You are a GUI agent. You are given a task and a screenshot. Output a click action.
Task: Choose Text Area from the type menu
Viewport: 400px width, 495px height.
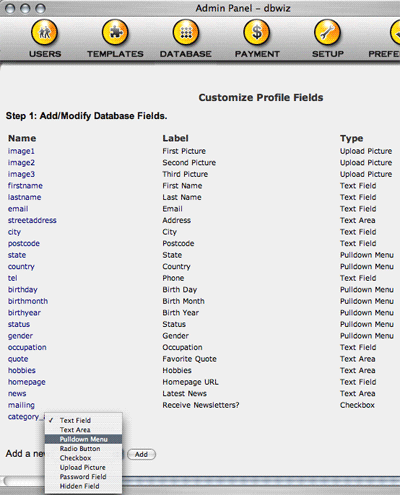click(83, 430)
